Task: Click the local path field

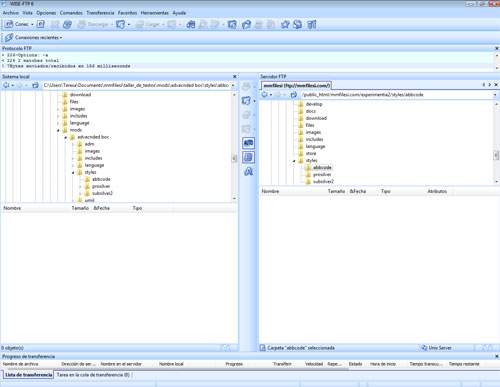Action: point(136,85)
